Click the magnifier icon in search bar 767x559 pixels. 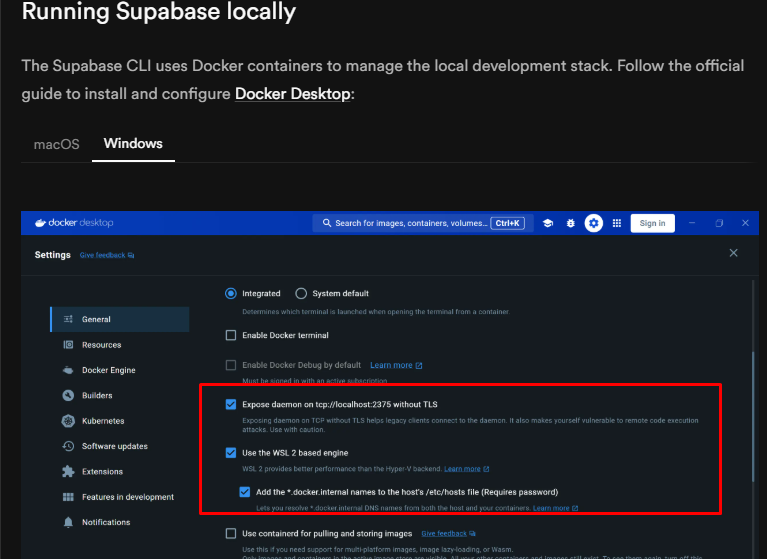click(327, 223)
